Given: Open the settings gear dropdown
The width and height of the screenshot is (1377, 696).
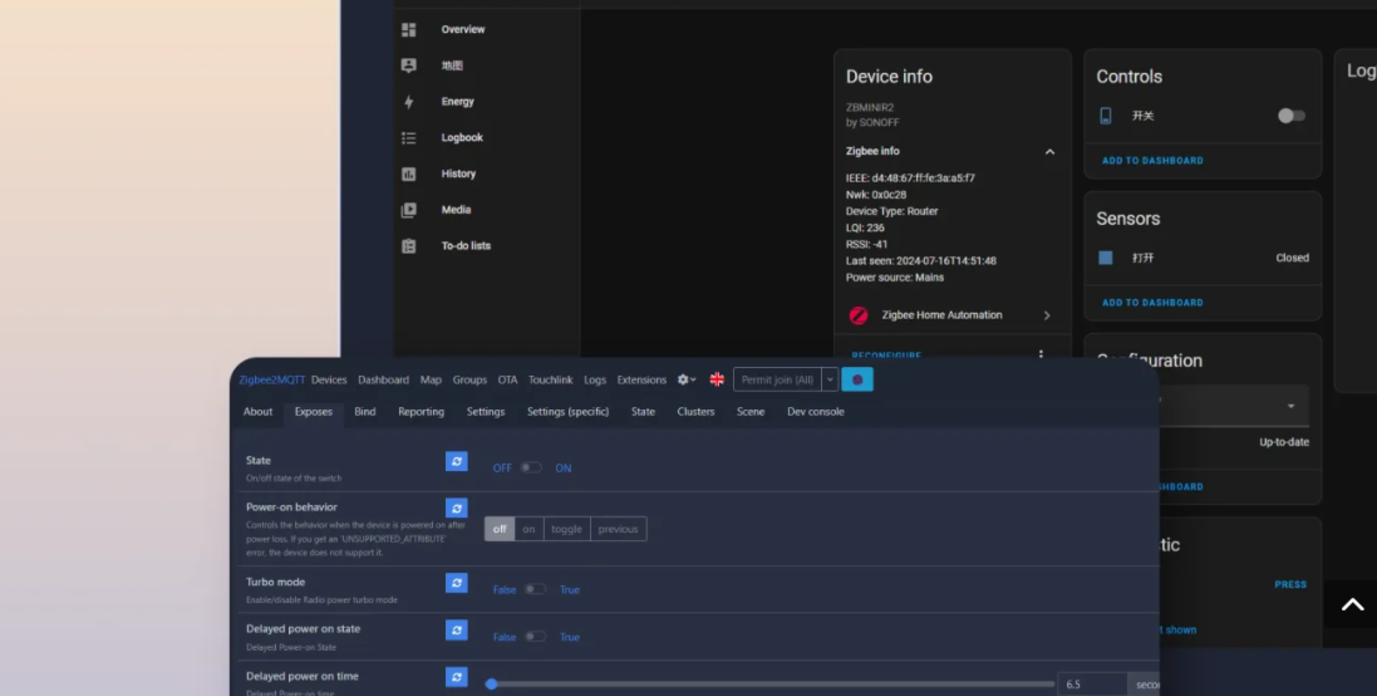Looking at the screenshot, I should click(686, 380).
